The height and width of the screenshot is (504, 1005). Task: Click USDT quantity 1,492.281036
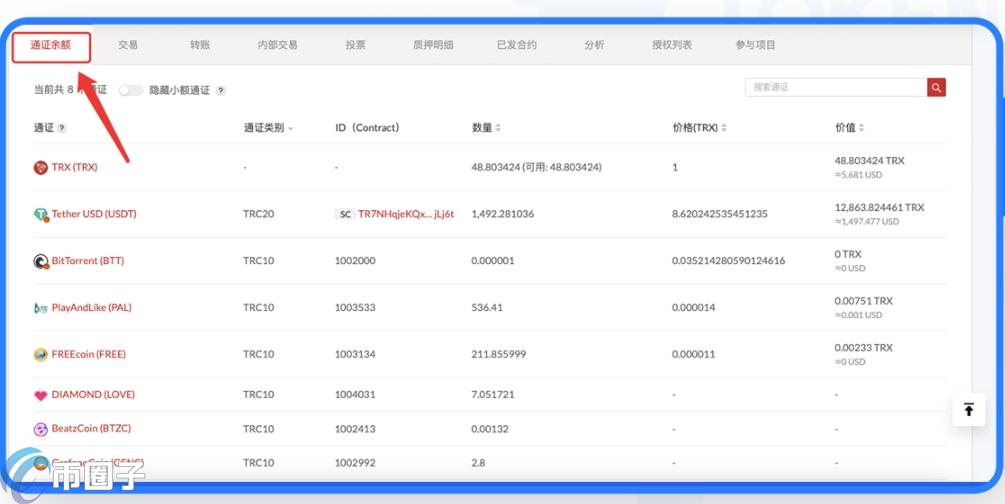point(502,214)
